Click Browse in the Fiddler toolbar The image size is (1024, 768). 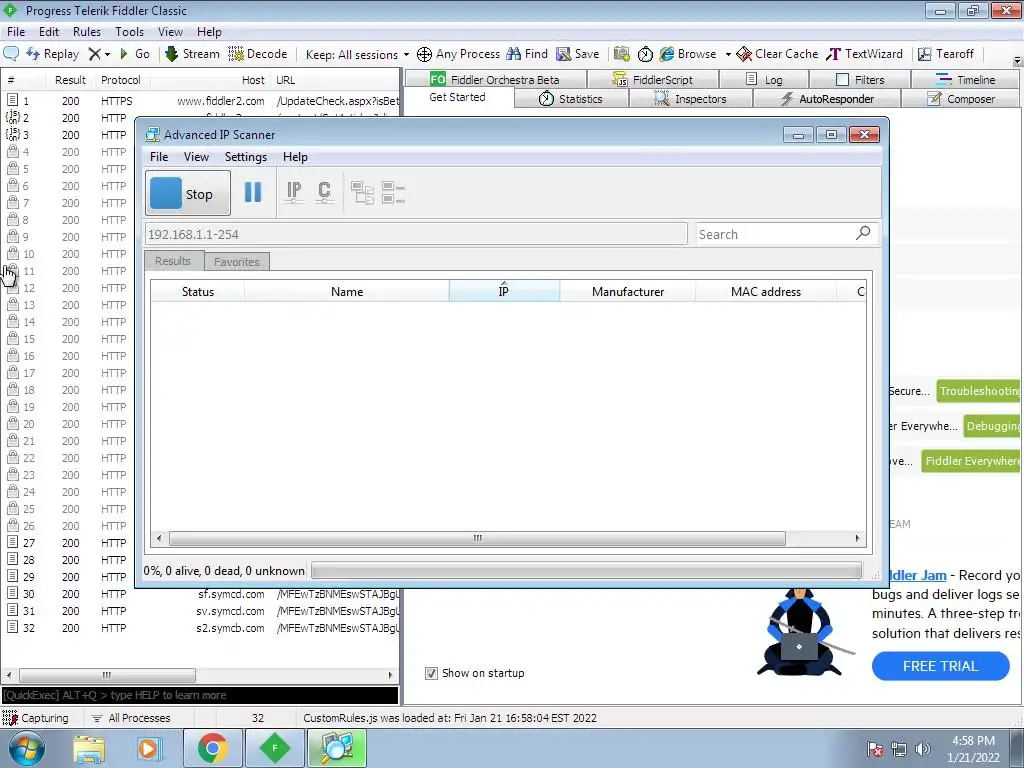tap(688, 54)
